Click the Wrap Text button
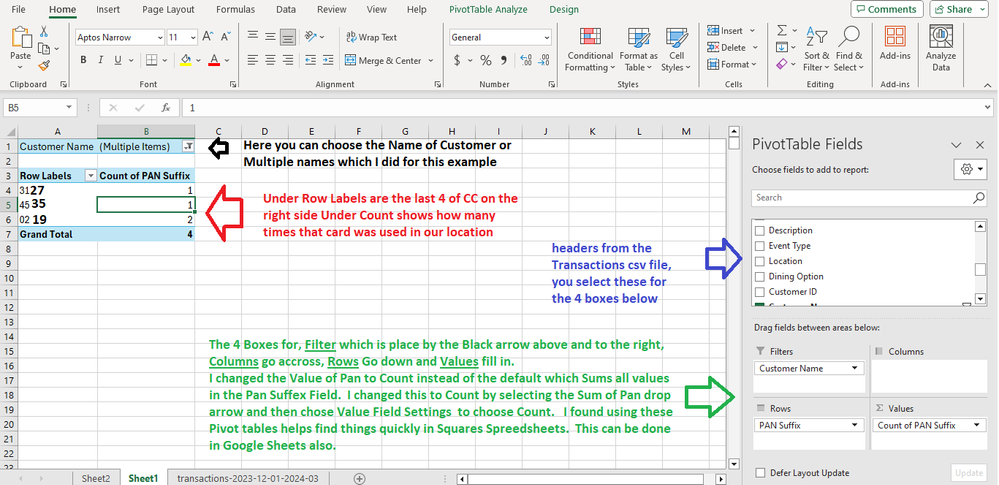This screenshot has width=999, height=485. pos(371,37)
